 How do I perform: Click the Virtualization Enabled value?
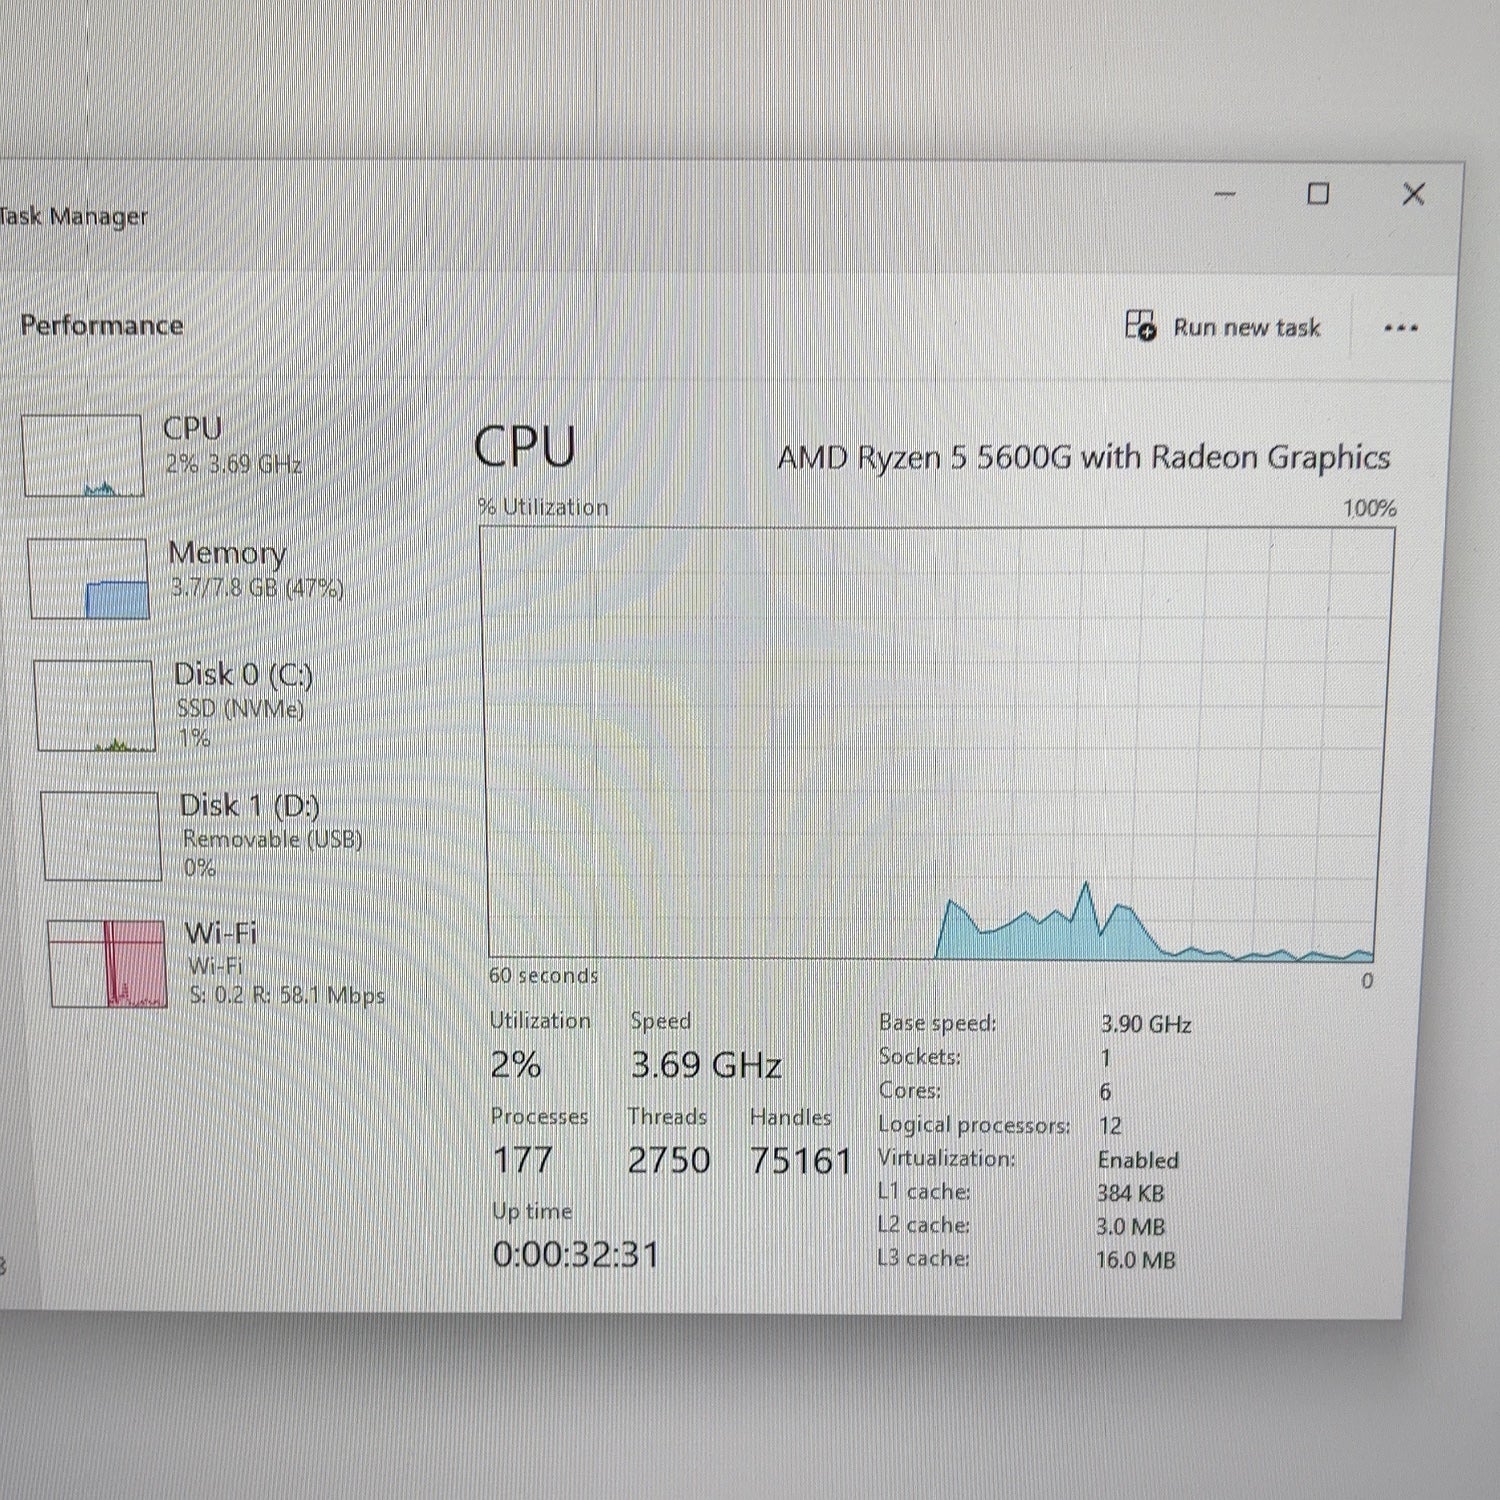coord(1138,1160)
